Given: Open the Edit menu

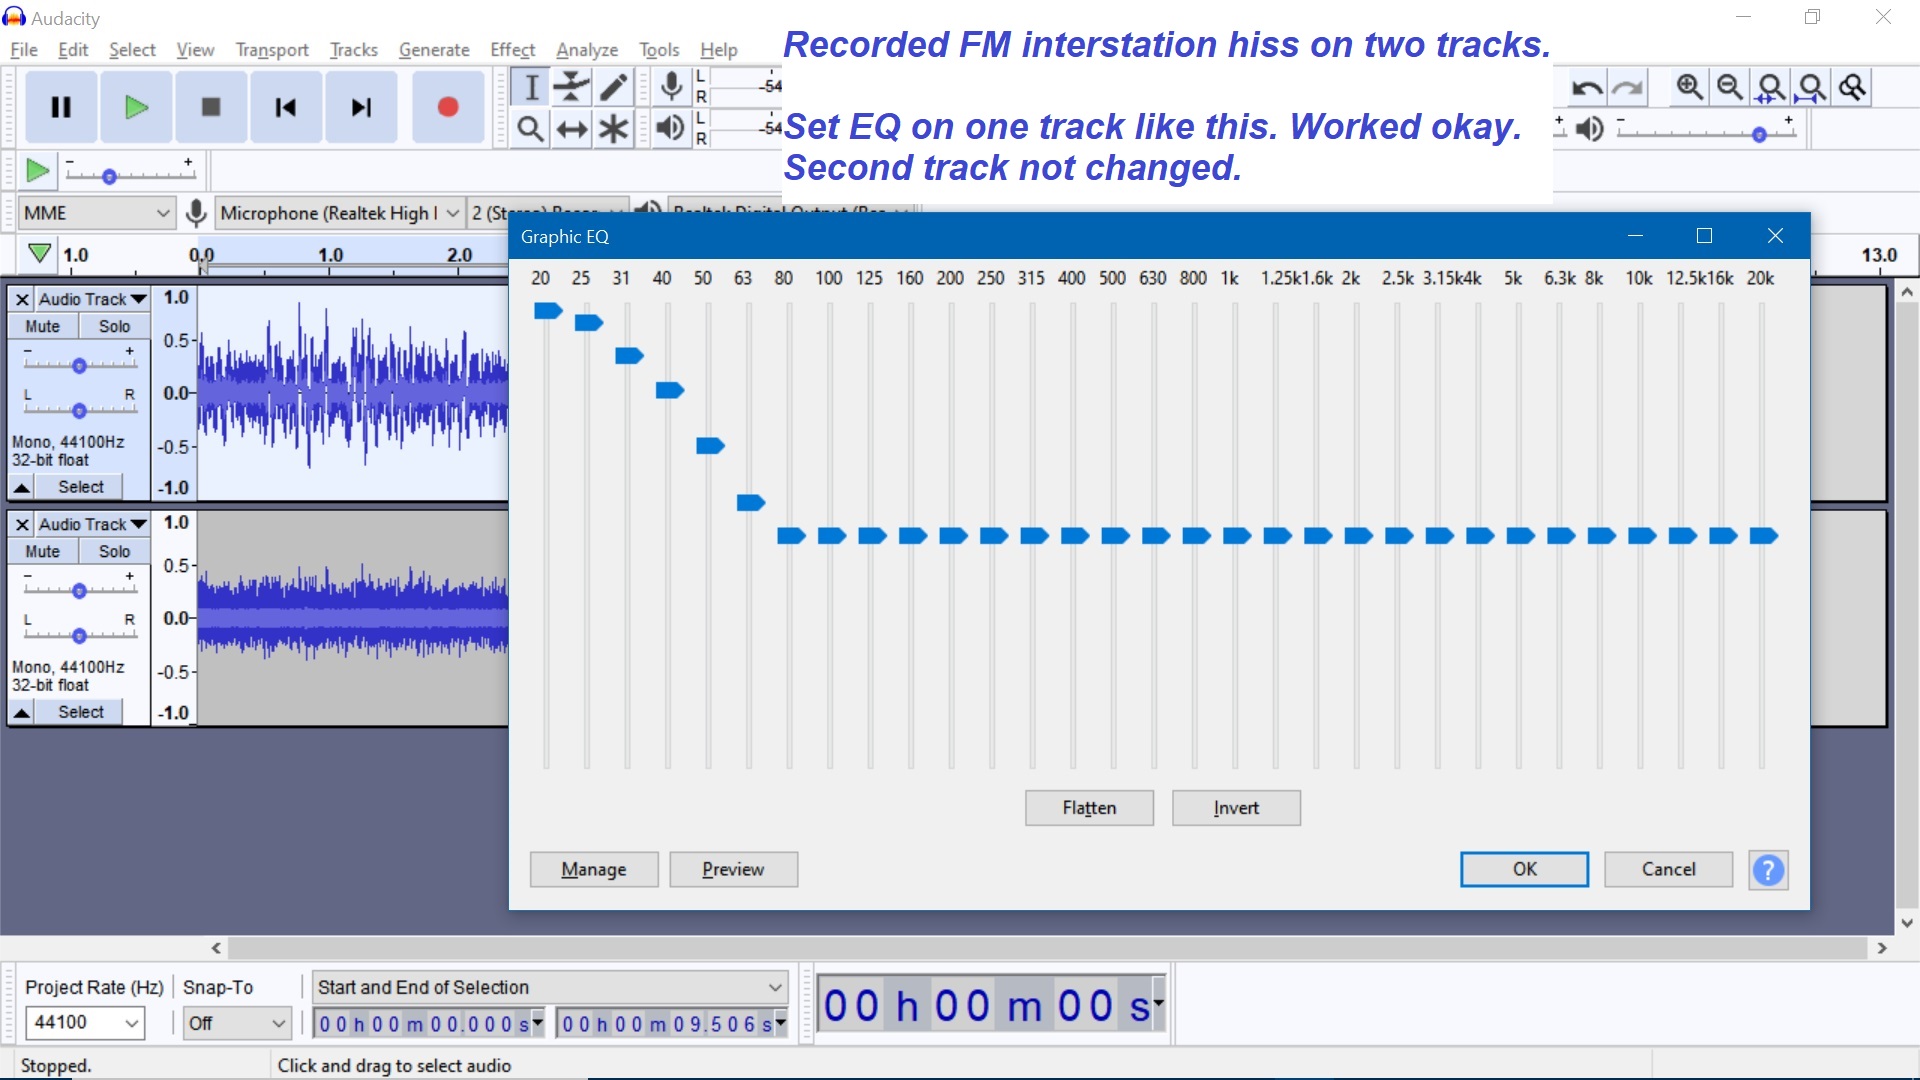Looking at the screenshot, I should click(x=73, y=50).
